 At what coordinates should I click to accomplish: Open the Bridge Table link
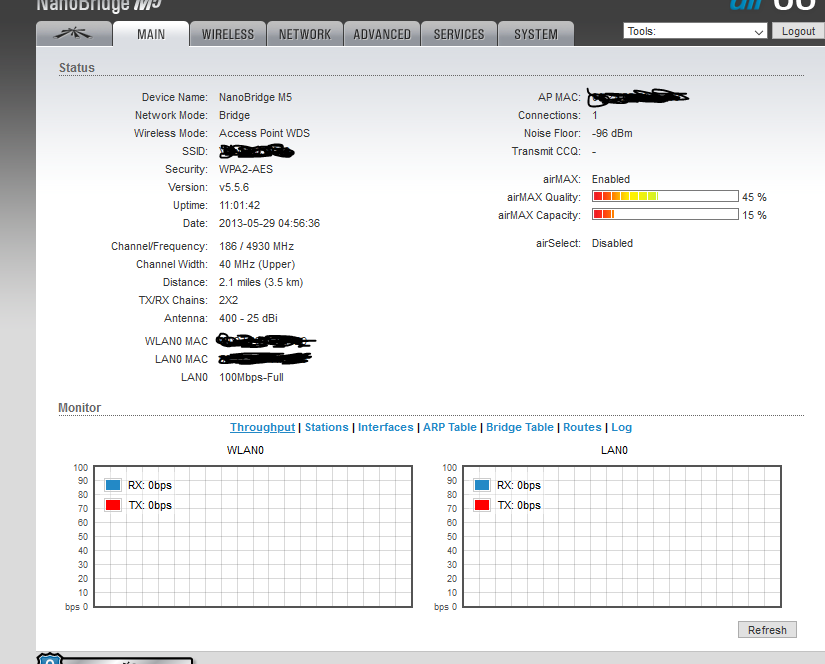pos(519,427)
